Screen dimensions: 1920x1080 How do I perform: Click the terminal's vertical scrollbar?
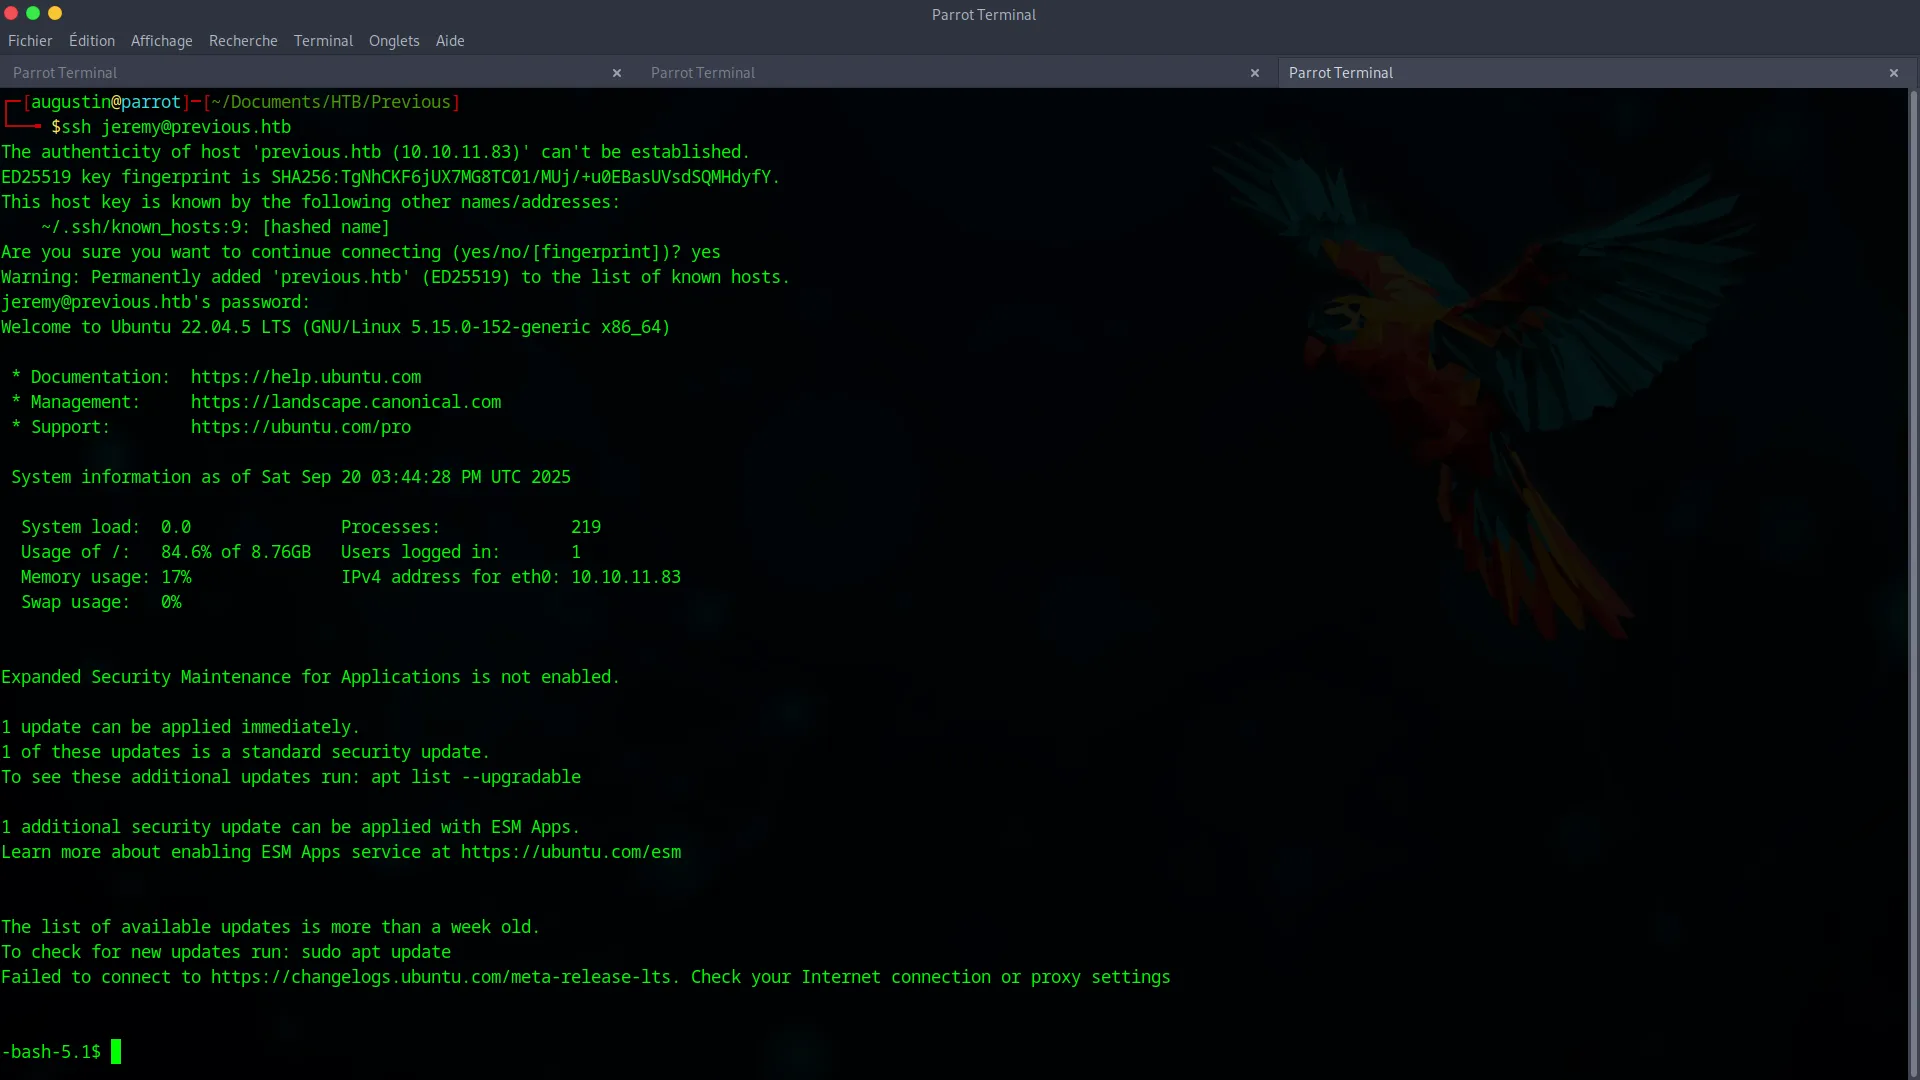click(1913, 580)
